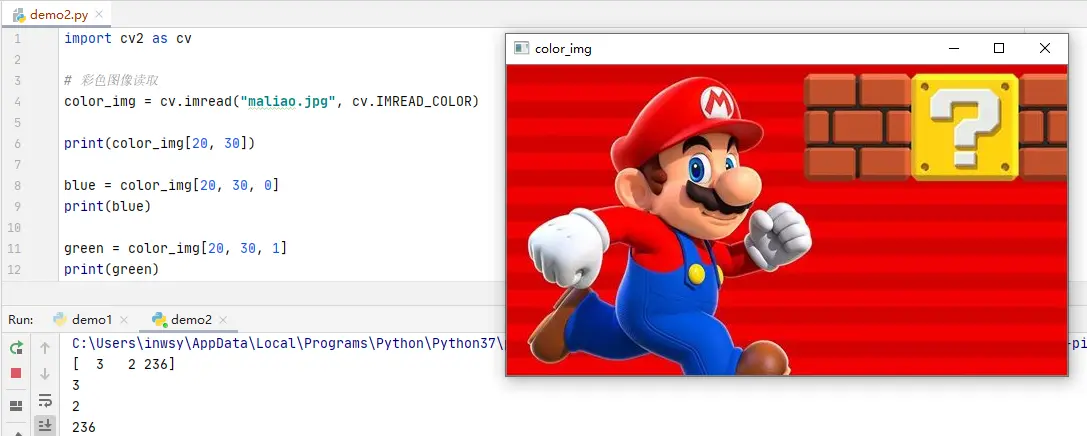The width and height of the screenshot is (1087, 436).
Task: Toggle scroll to end of output
Action: pos(45,425)
